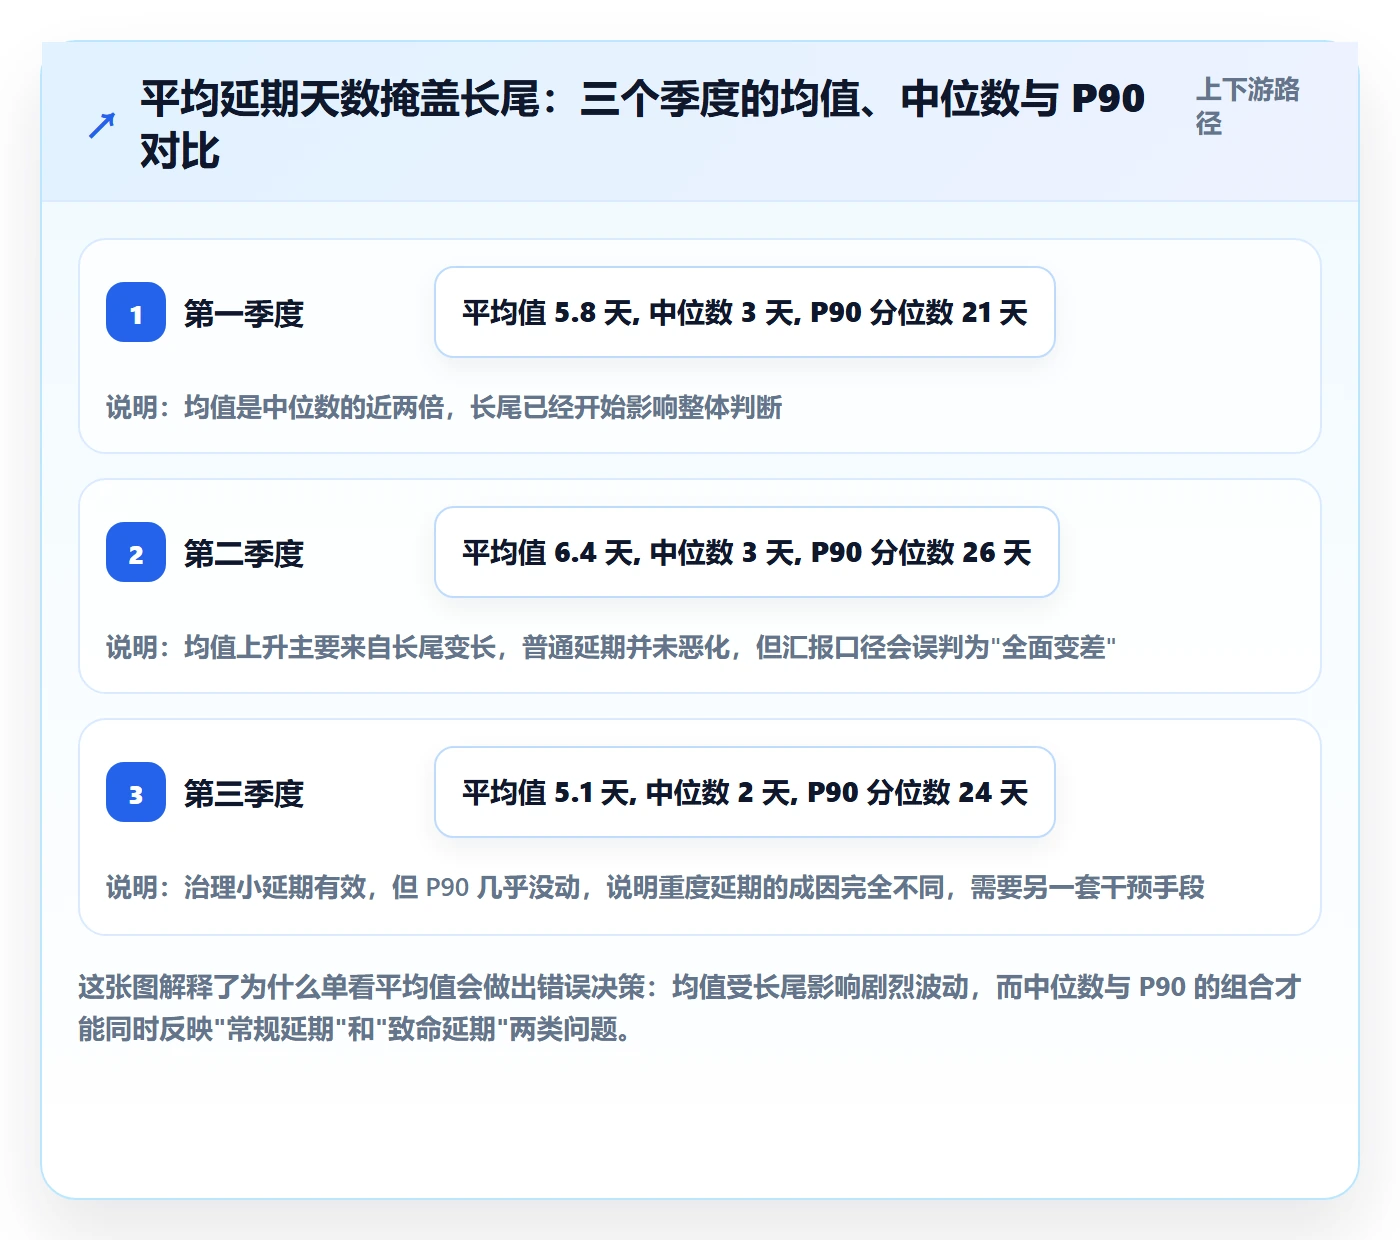Click the number 3 step badge

coord(136,792)
